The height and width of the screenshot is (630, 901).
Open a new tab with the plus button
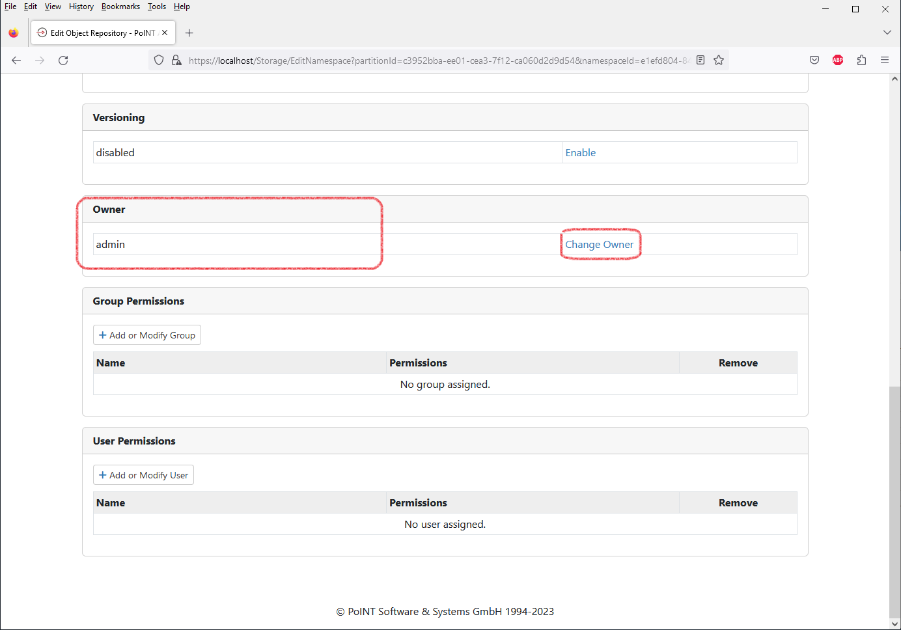(x=189, y=33)
